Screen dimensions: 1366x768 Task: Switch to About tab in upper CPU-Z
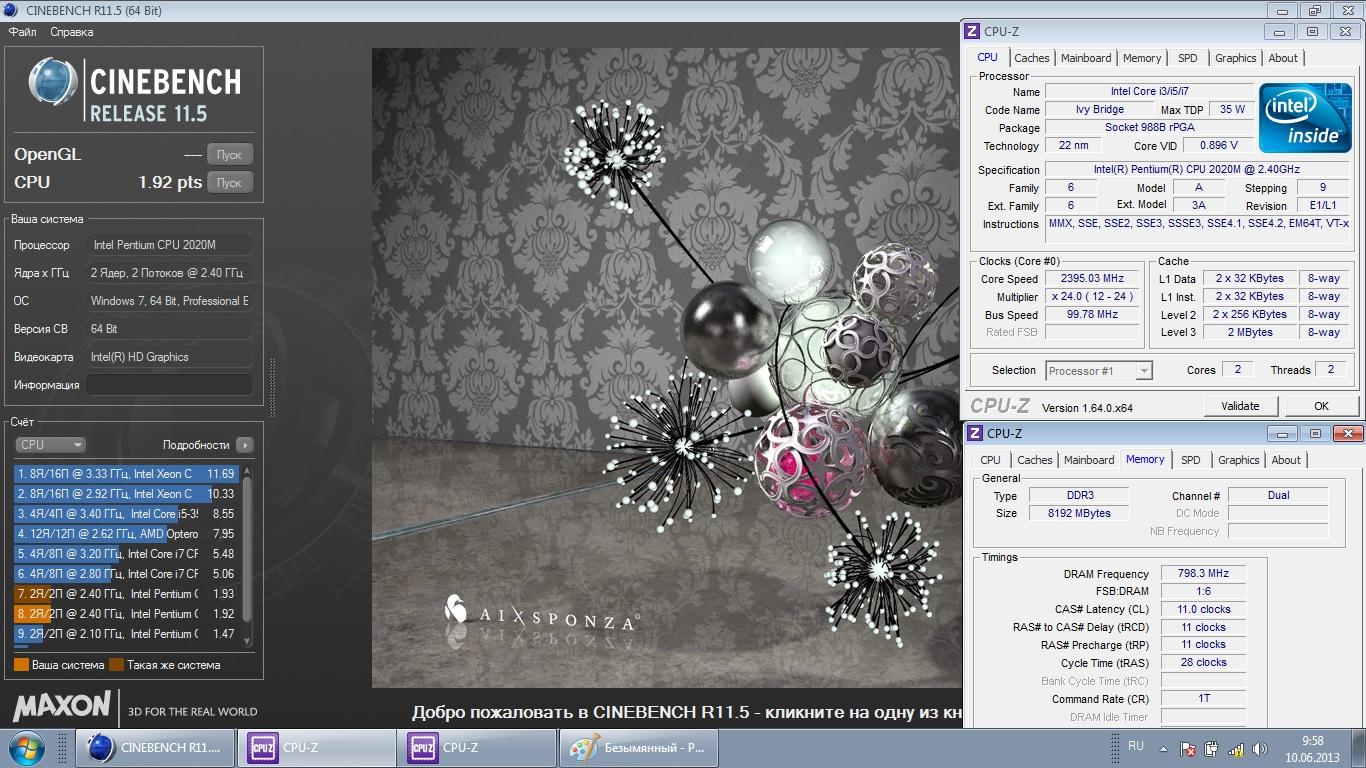pyautogui.click(x=1283, y=58)
